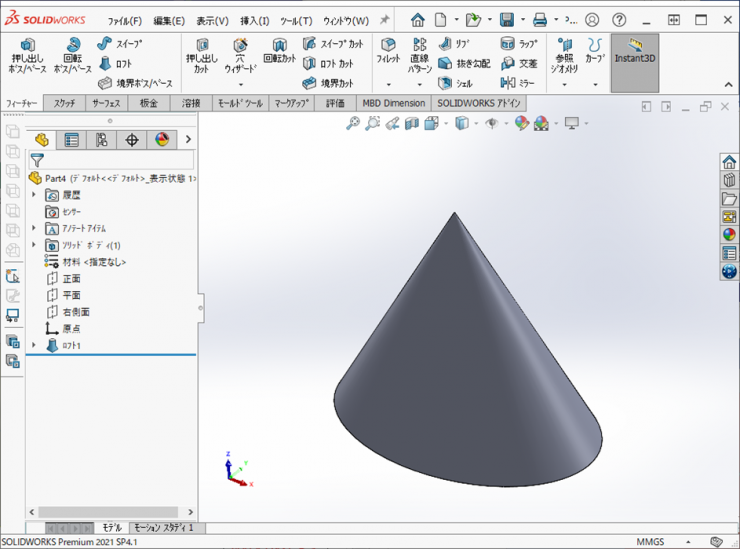The width and height of the screenshot is (740, 549).
Task: Click the MMGS unit system button
Action: click(x=650, y=541)
